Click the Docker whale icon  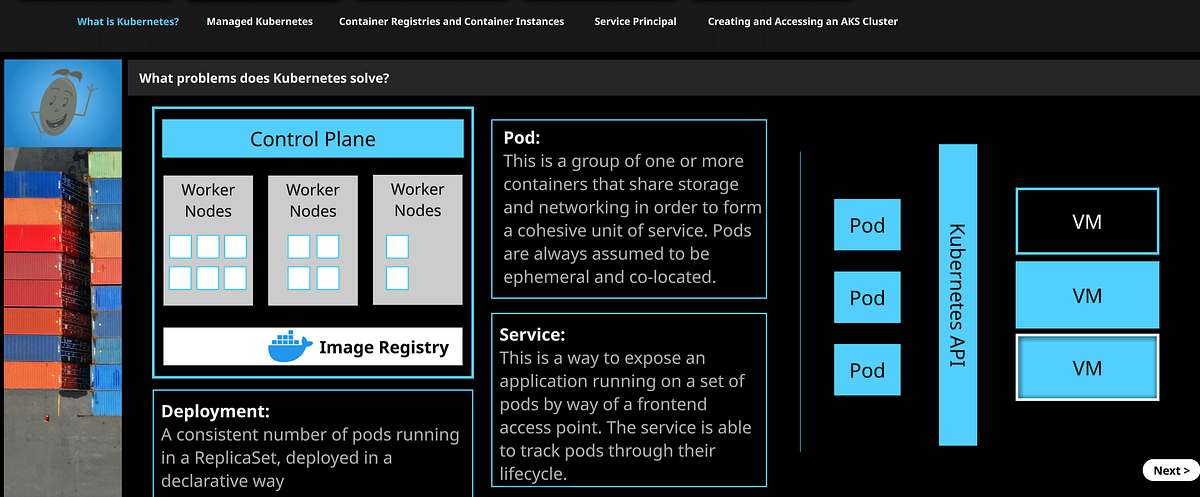tap(291, 347)
